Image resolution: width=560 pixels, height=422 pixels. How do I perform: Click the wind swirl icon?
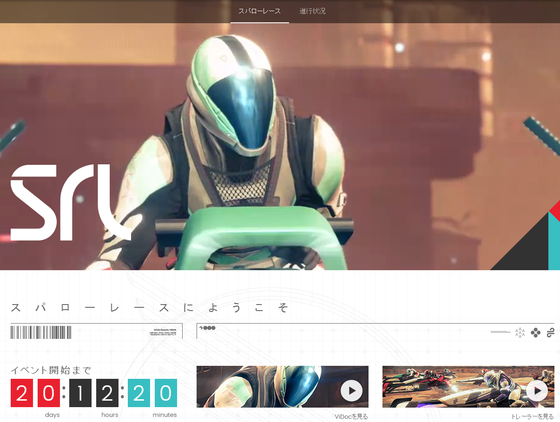[550, 333]
